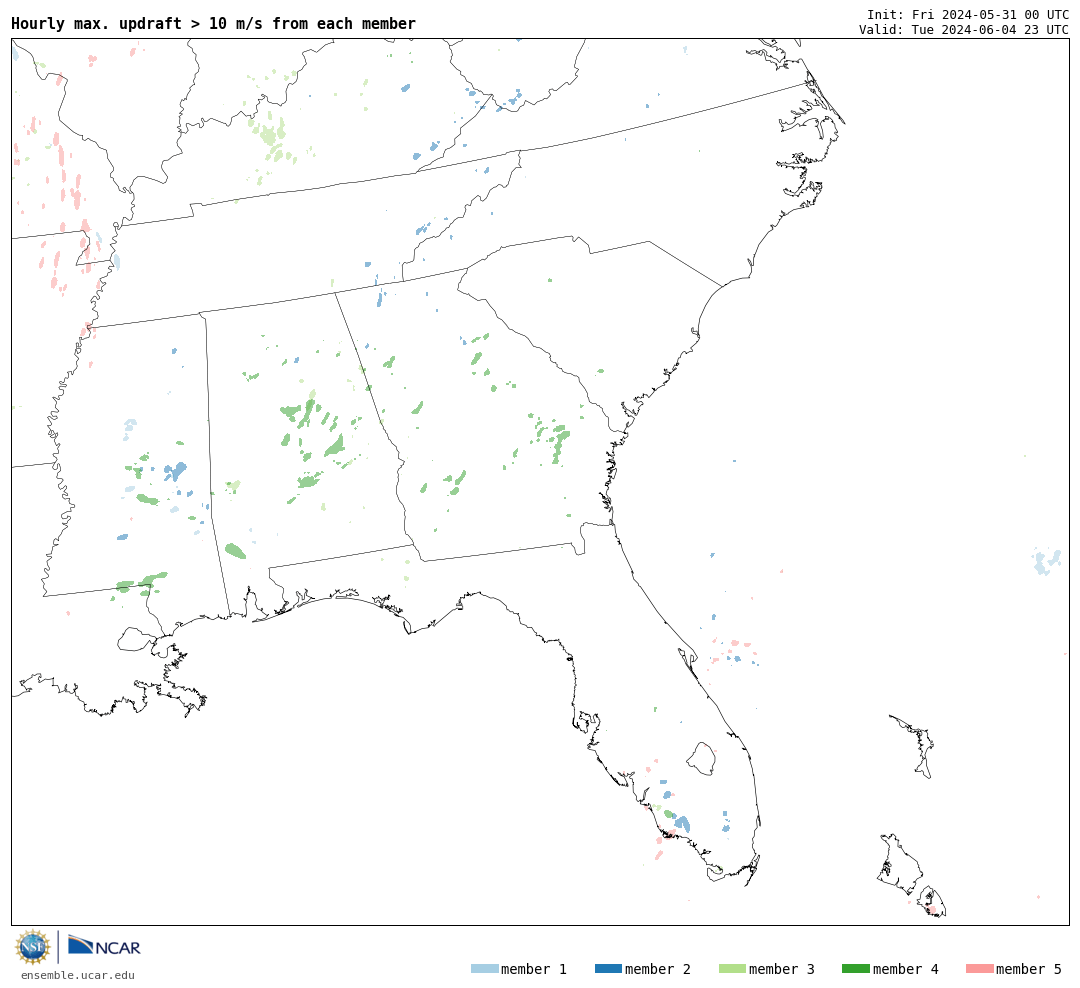Click the 'Hourly max. updraft' title text
This screenshot has height=988, width=1080.
[214, 23]
